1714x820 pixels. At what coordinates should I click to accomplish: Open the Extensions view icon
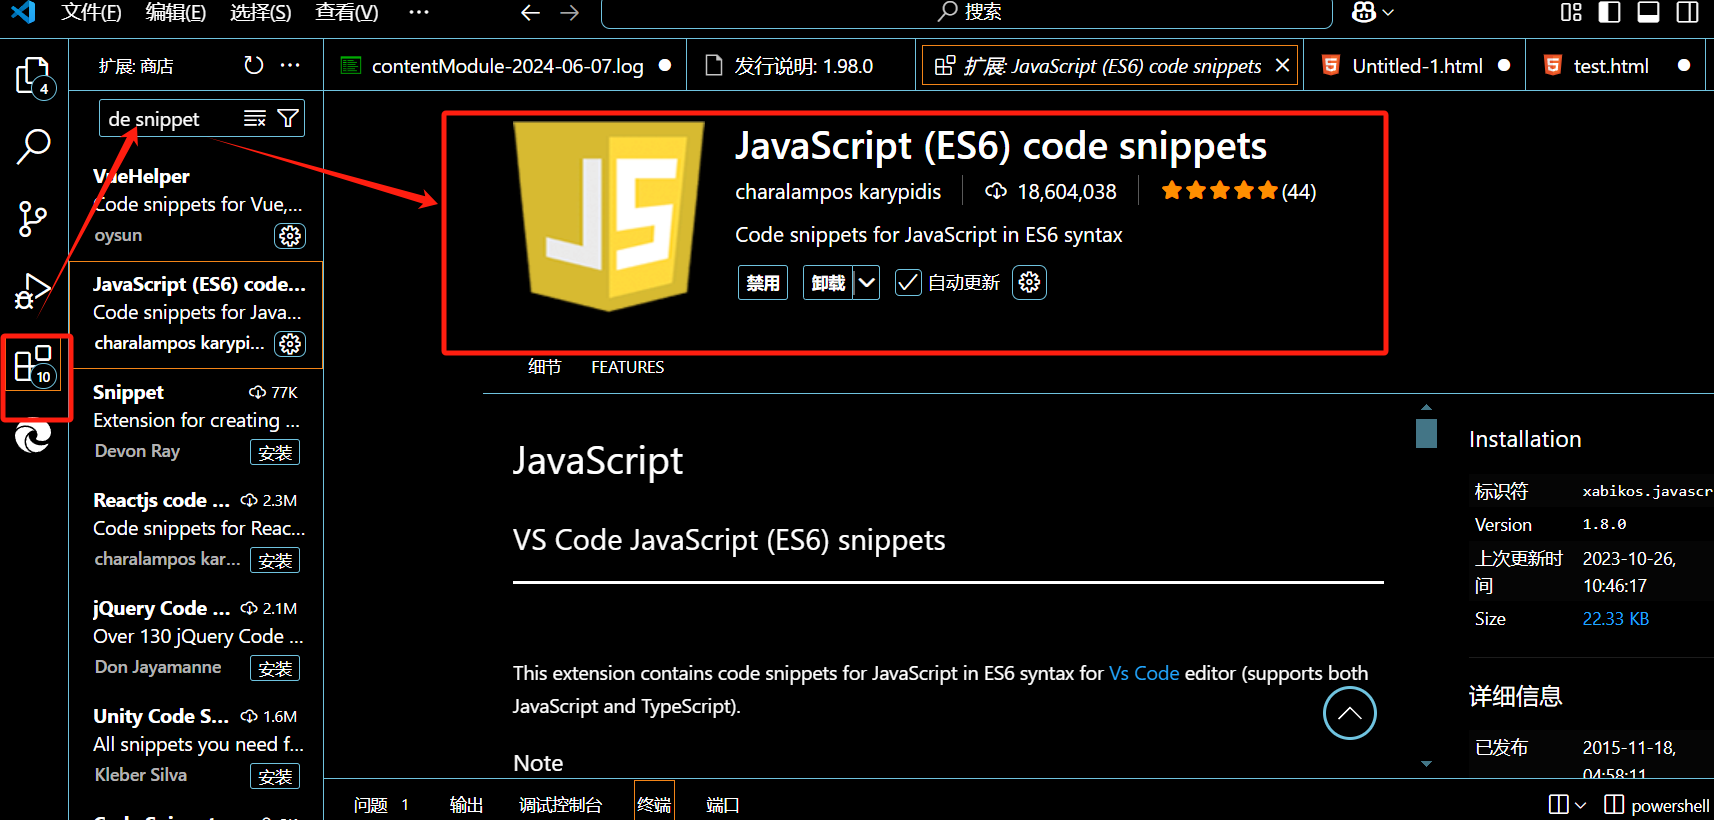pyautogui.click(x=33, y=365)
